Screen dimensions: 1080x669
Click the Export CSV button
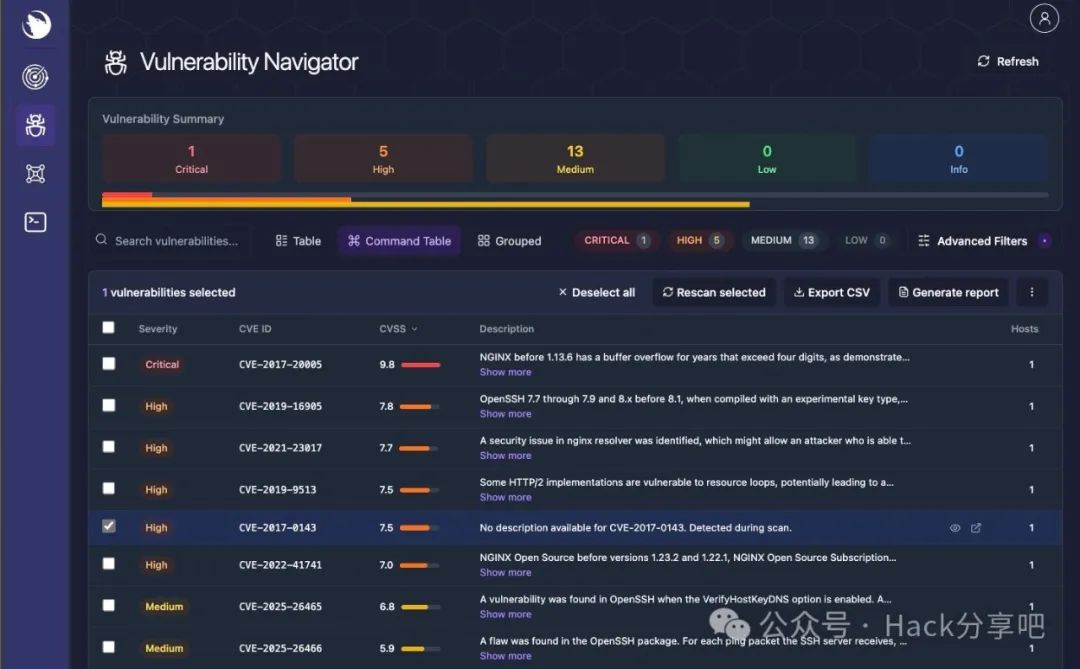(x=831, y=292)
